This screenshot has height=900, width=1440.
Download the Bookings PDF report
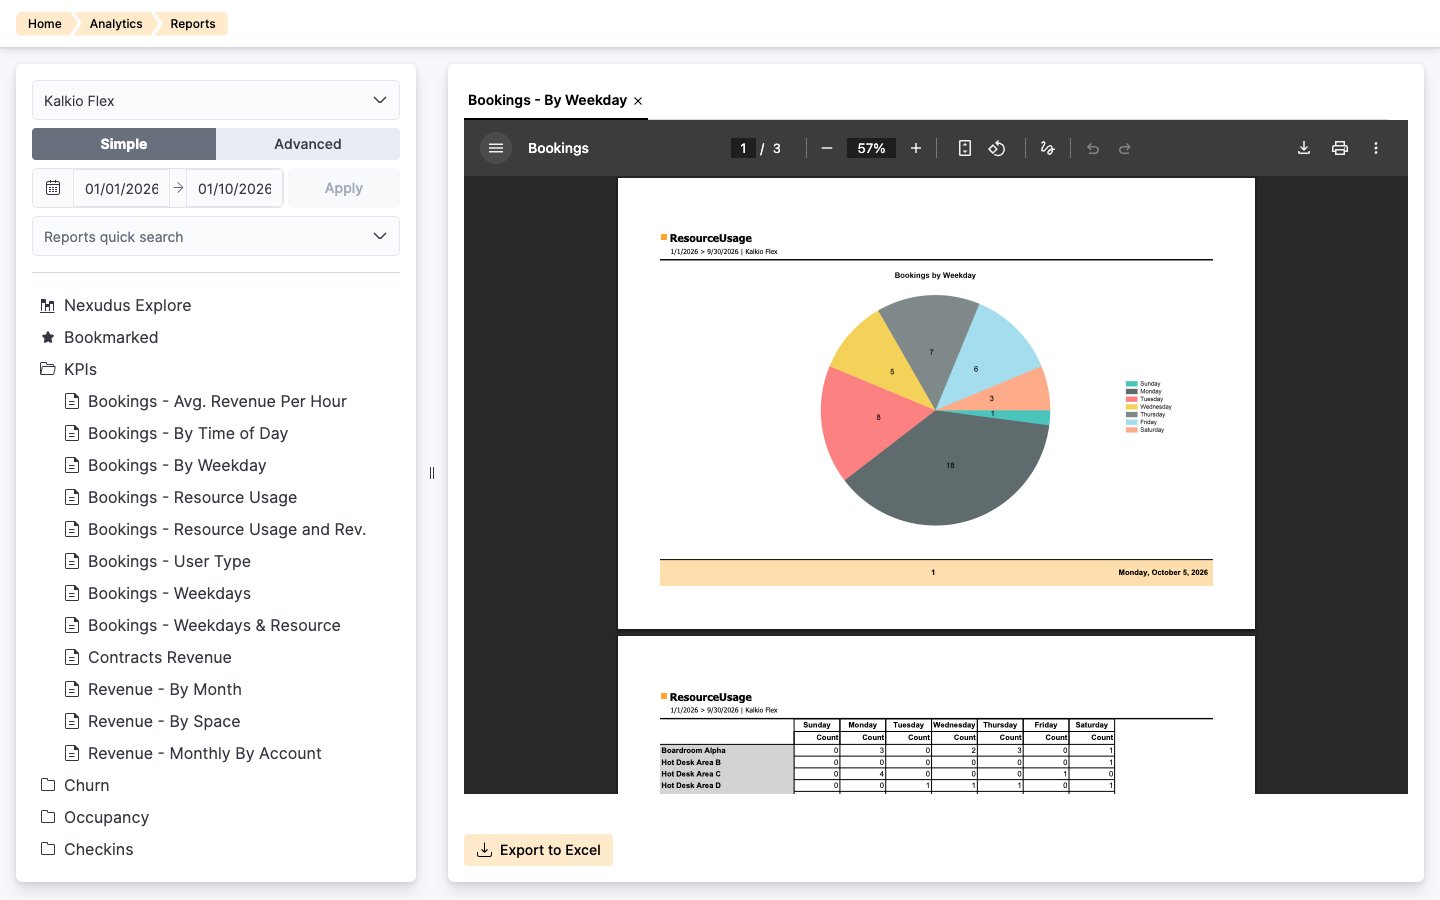(1304, 148)
